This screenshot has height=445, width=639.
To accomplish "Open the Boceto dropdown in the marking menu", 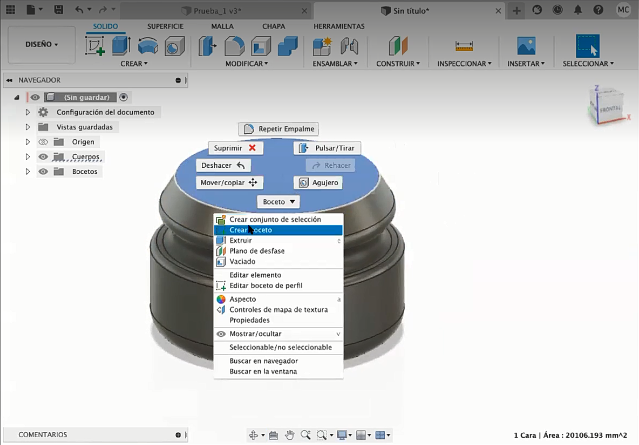I will pyautogui.click(x=279, y=201).
